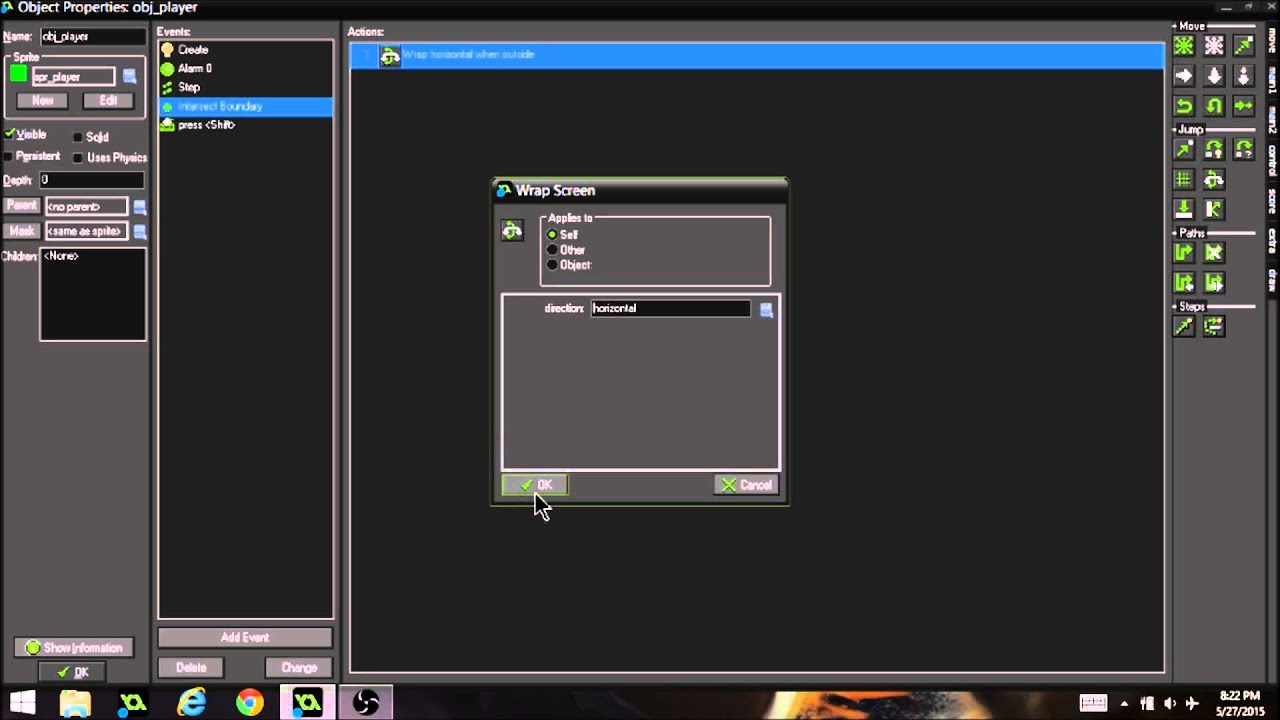Toggle the Visible checkbox

click(x=10, y=134)
